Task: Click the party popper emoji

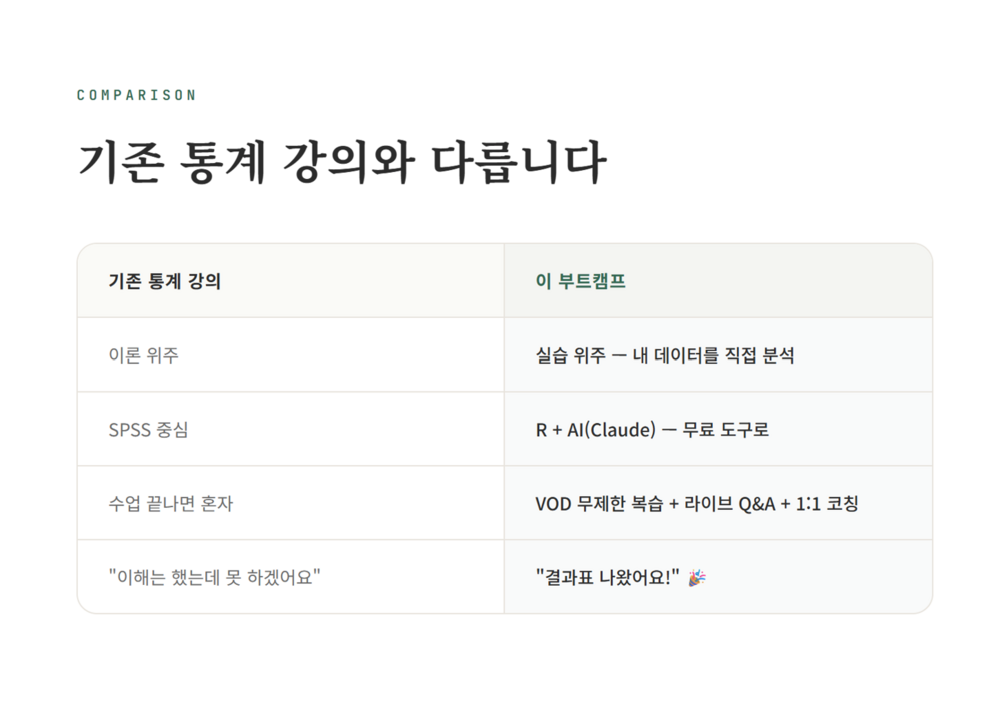Action: (697, 577)
